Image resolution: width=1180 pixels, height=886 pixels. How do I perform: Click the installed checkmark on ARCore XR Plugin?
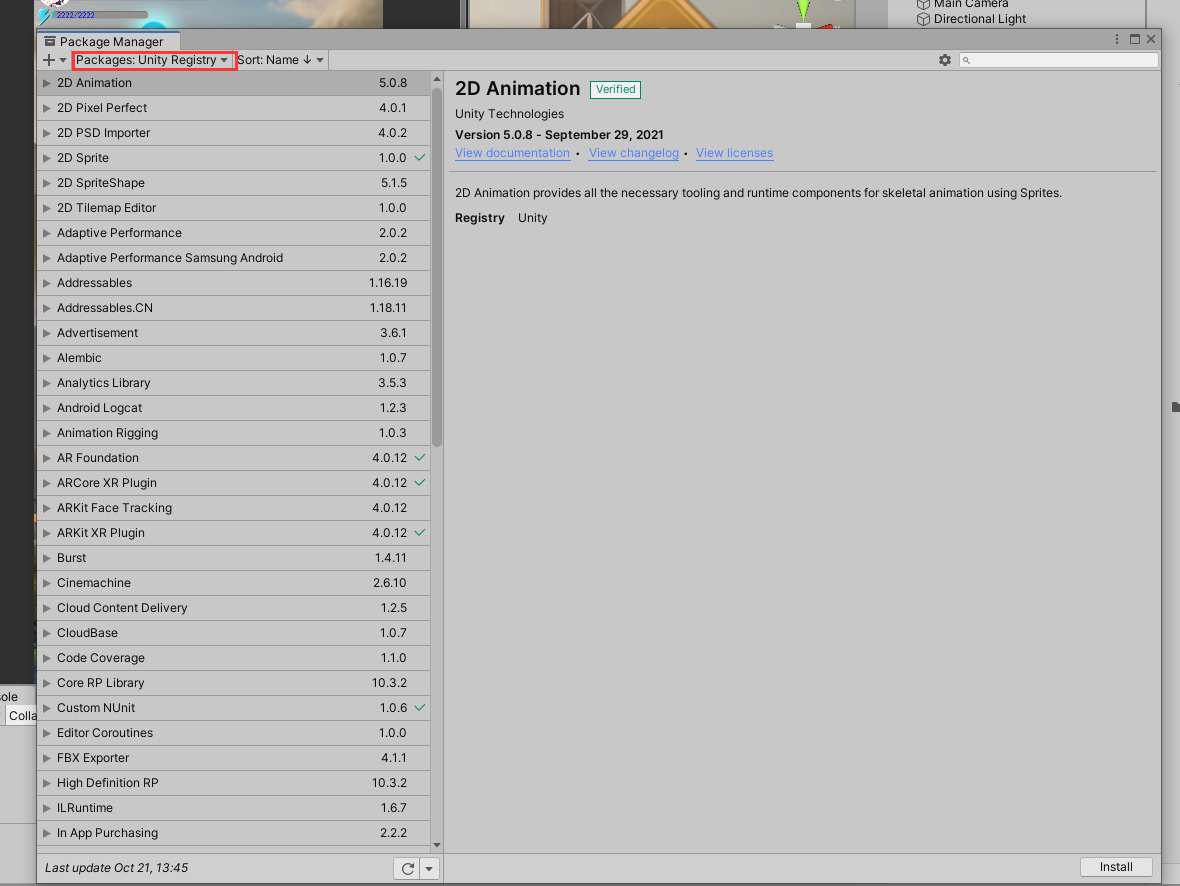click(420, 483)
